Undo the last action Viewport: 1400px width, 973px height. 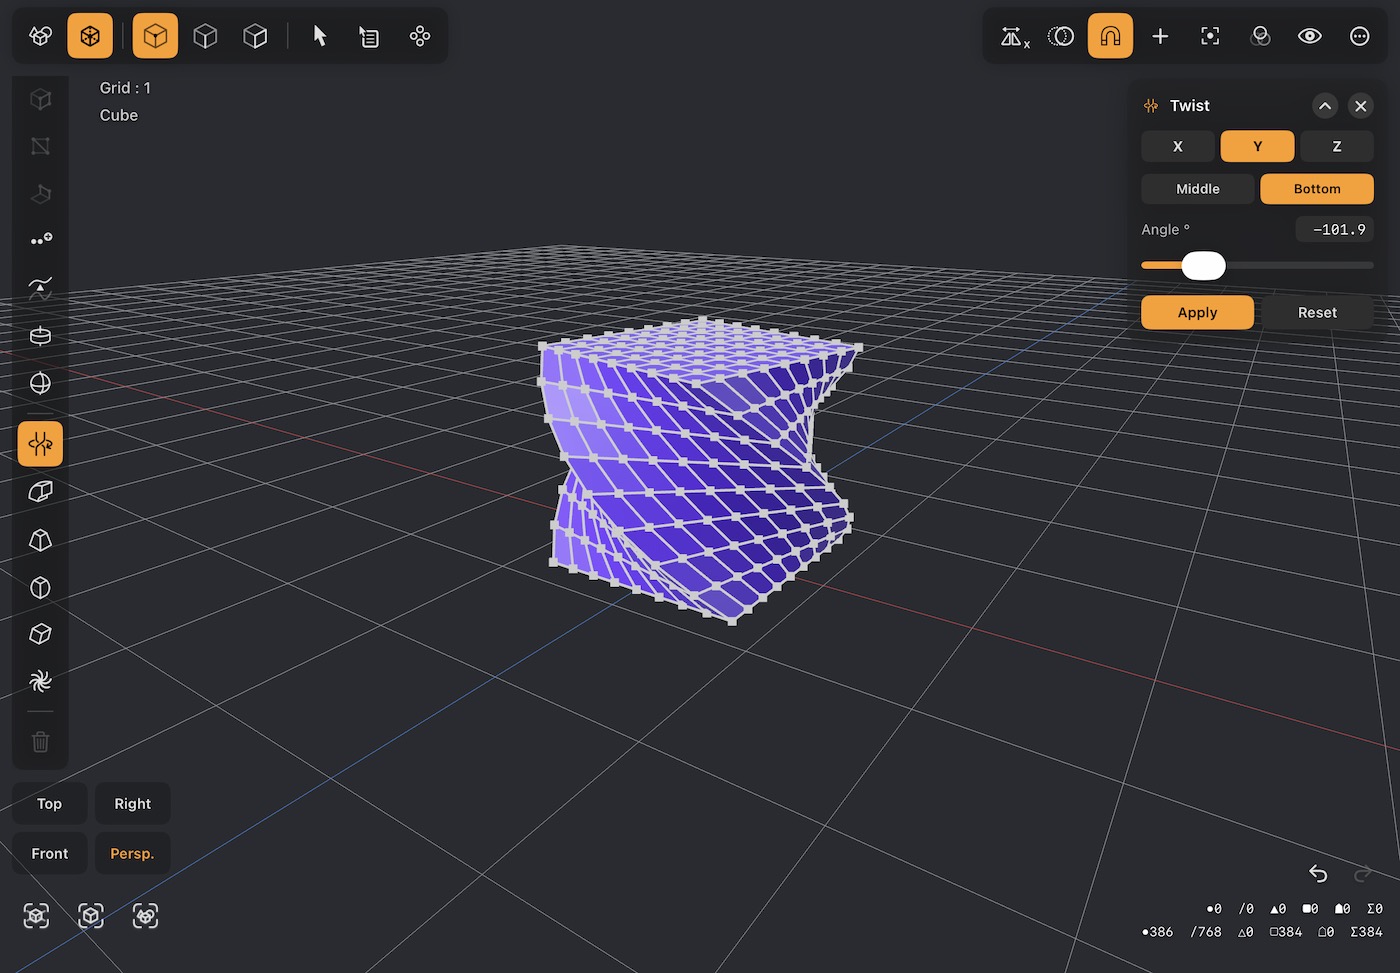pyautogui.click(x=1318, y=874)
